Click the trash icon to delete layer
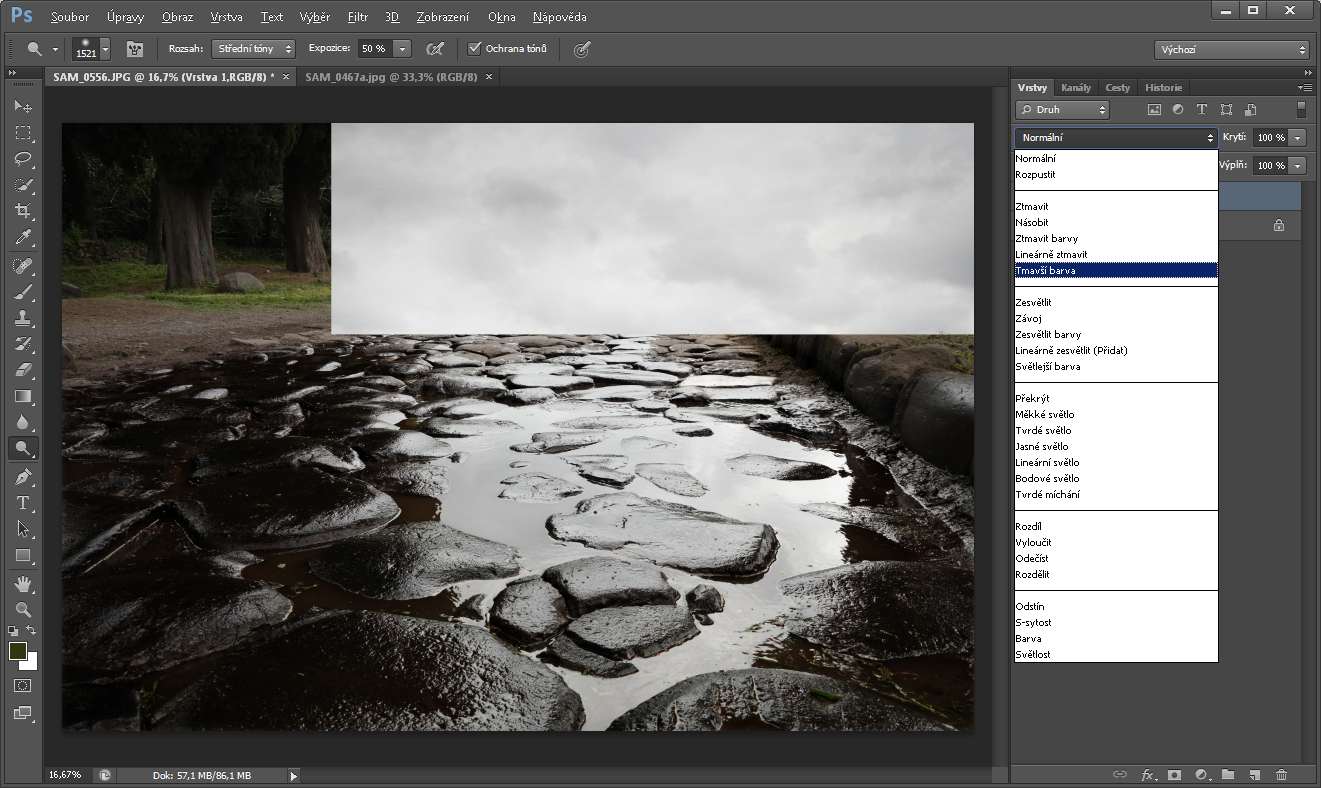The width and height of the screenshot is (1321, 788). click(x=1281, y=775)
